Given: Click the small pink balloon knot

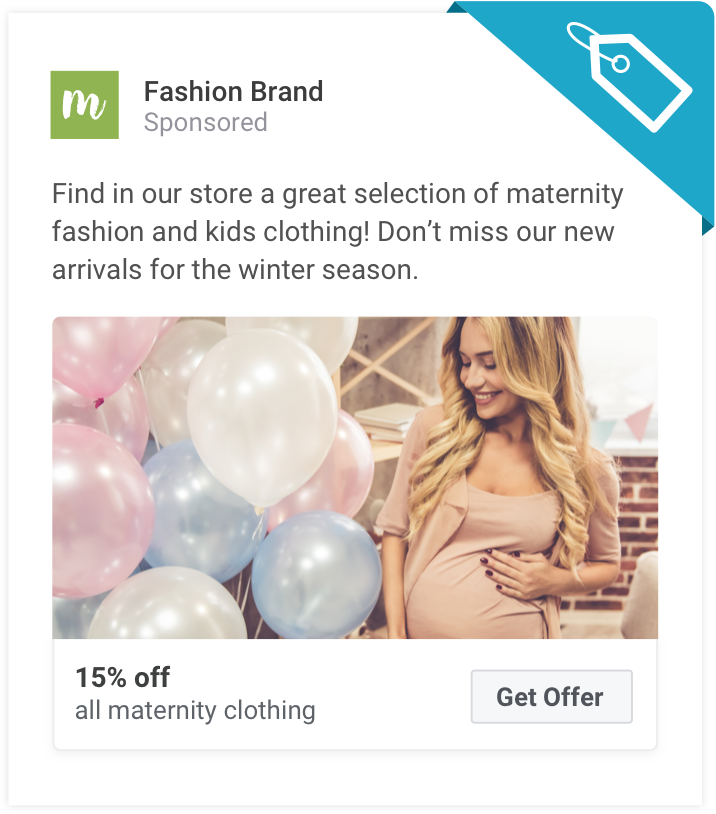Looking at the screenshot, I should click(98, 402).
